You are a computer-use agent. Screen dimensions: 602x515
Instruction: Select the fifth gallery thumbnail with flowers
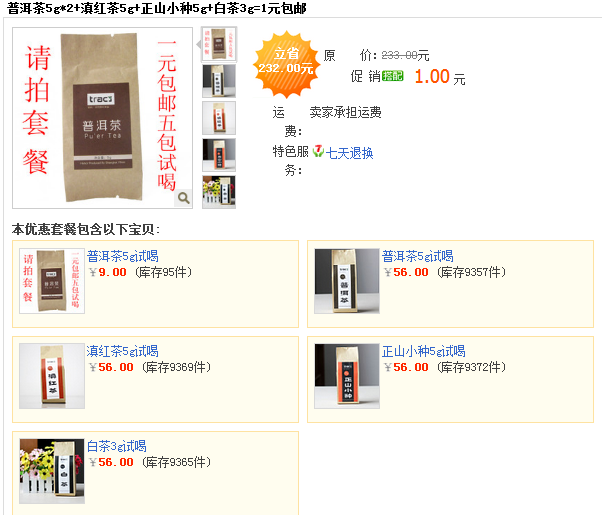(x=219, y=192)
